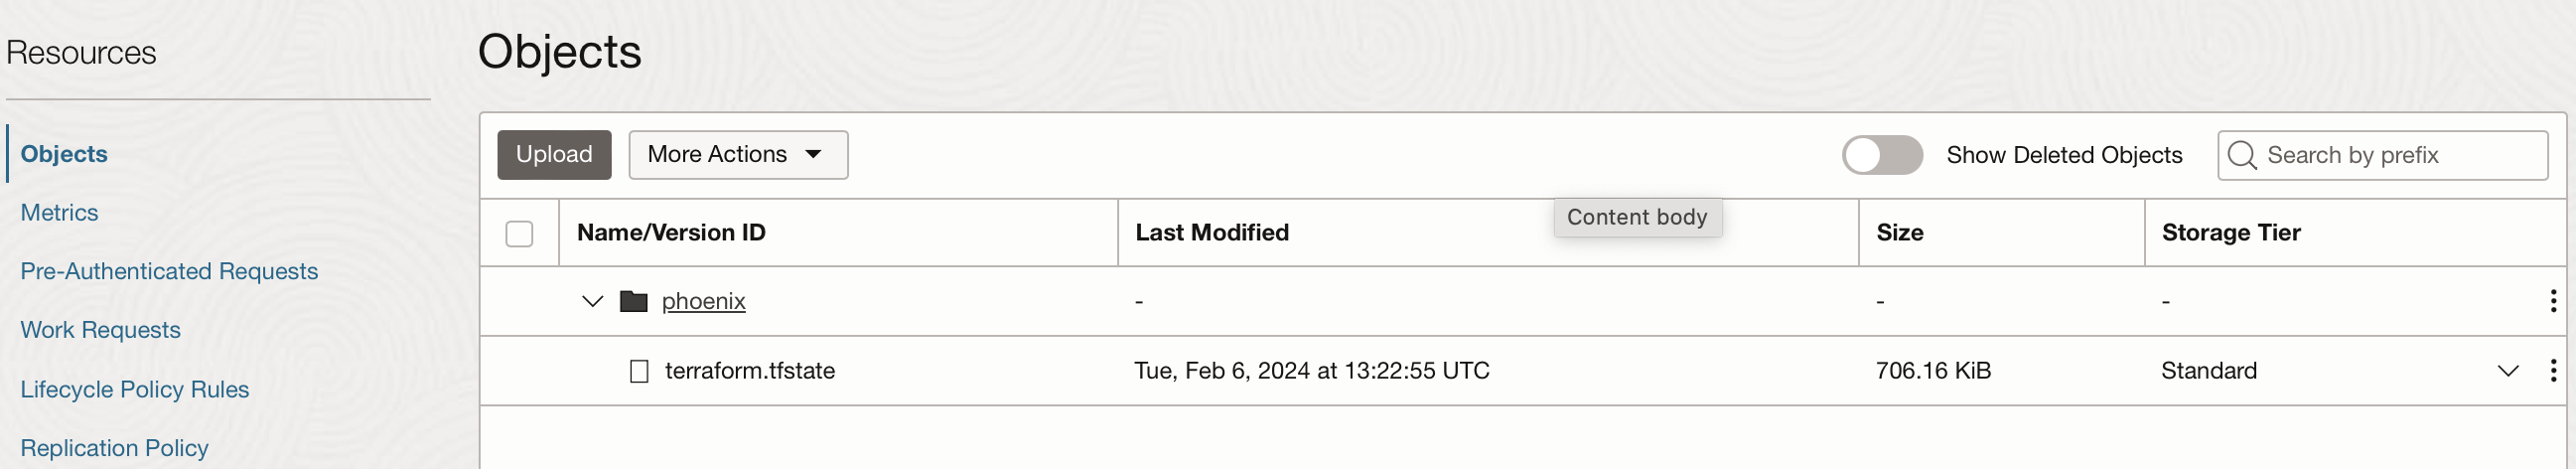This screenshot has height=469, width=2576.
Task: Click the Last Modified column header
Action: point(1211,233)
